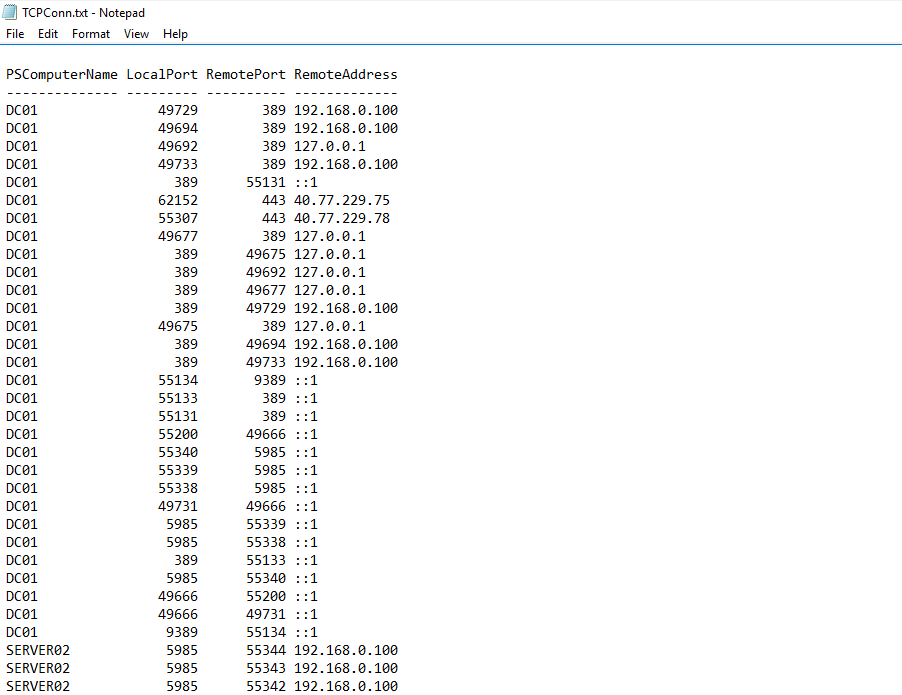Click the RemoteAddress column header text
The image size is (902, 695).
tap(346, 74)
